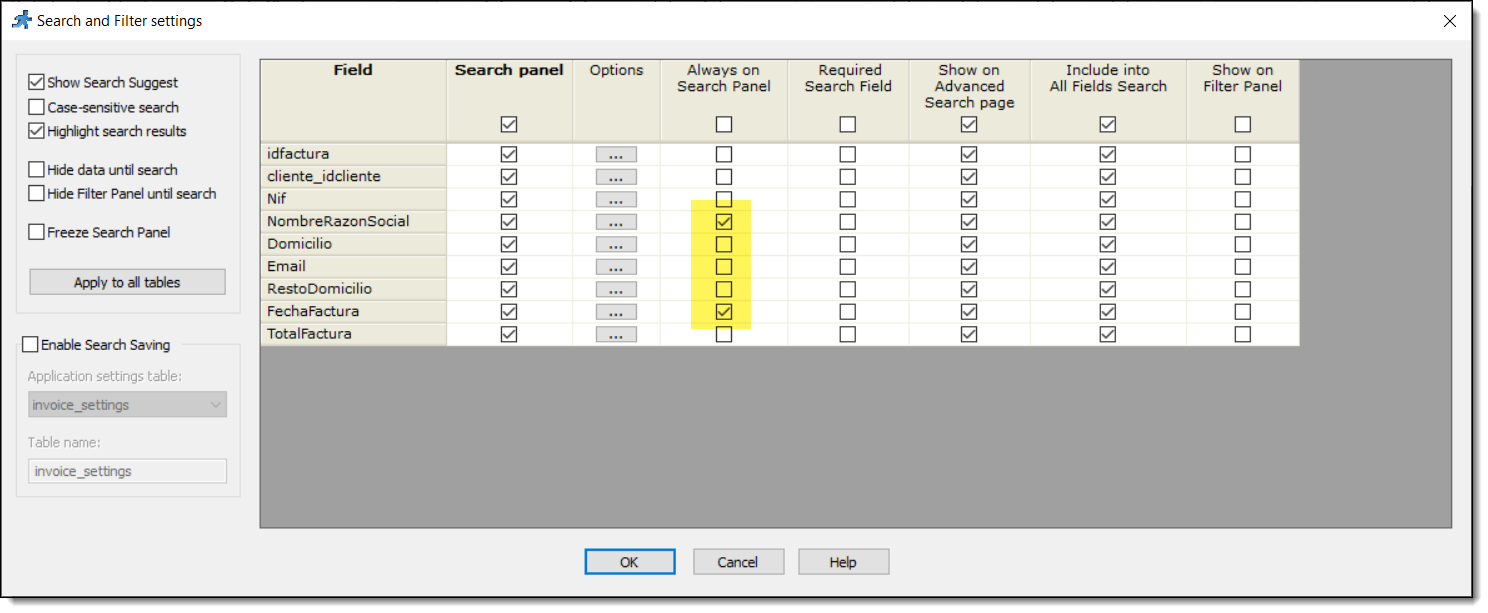The height and width of the screenshot is (613, 1488).
Task: Click inside the Table name input field
Action: click(127, 470)
